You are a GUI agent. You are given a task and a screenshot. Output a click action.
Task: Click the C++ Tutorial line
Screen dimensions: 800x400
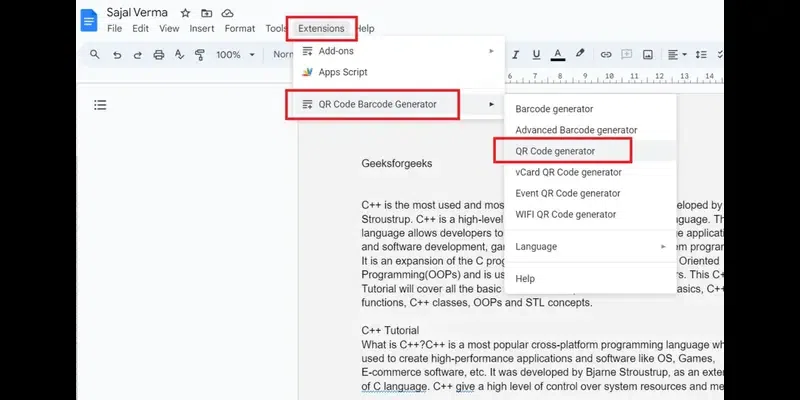[x=390, y=330]
